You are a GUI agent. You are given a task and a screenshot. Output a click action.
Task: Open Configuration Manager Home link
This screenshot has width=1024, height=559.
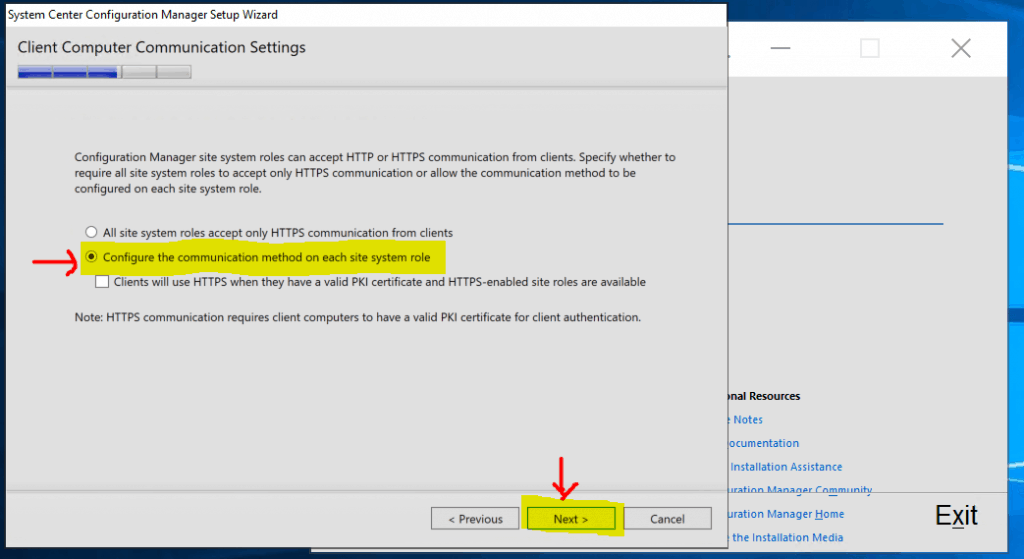tap(786, 514)
